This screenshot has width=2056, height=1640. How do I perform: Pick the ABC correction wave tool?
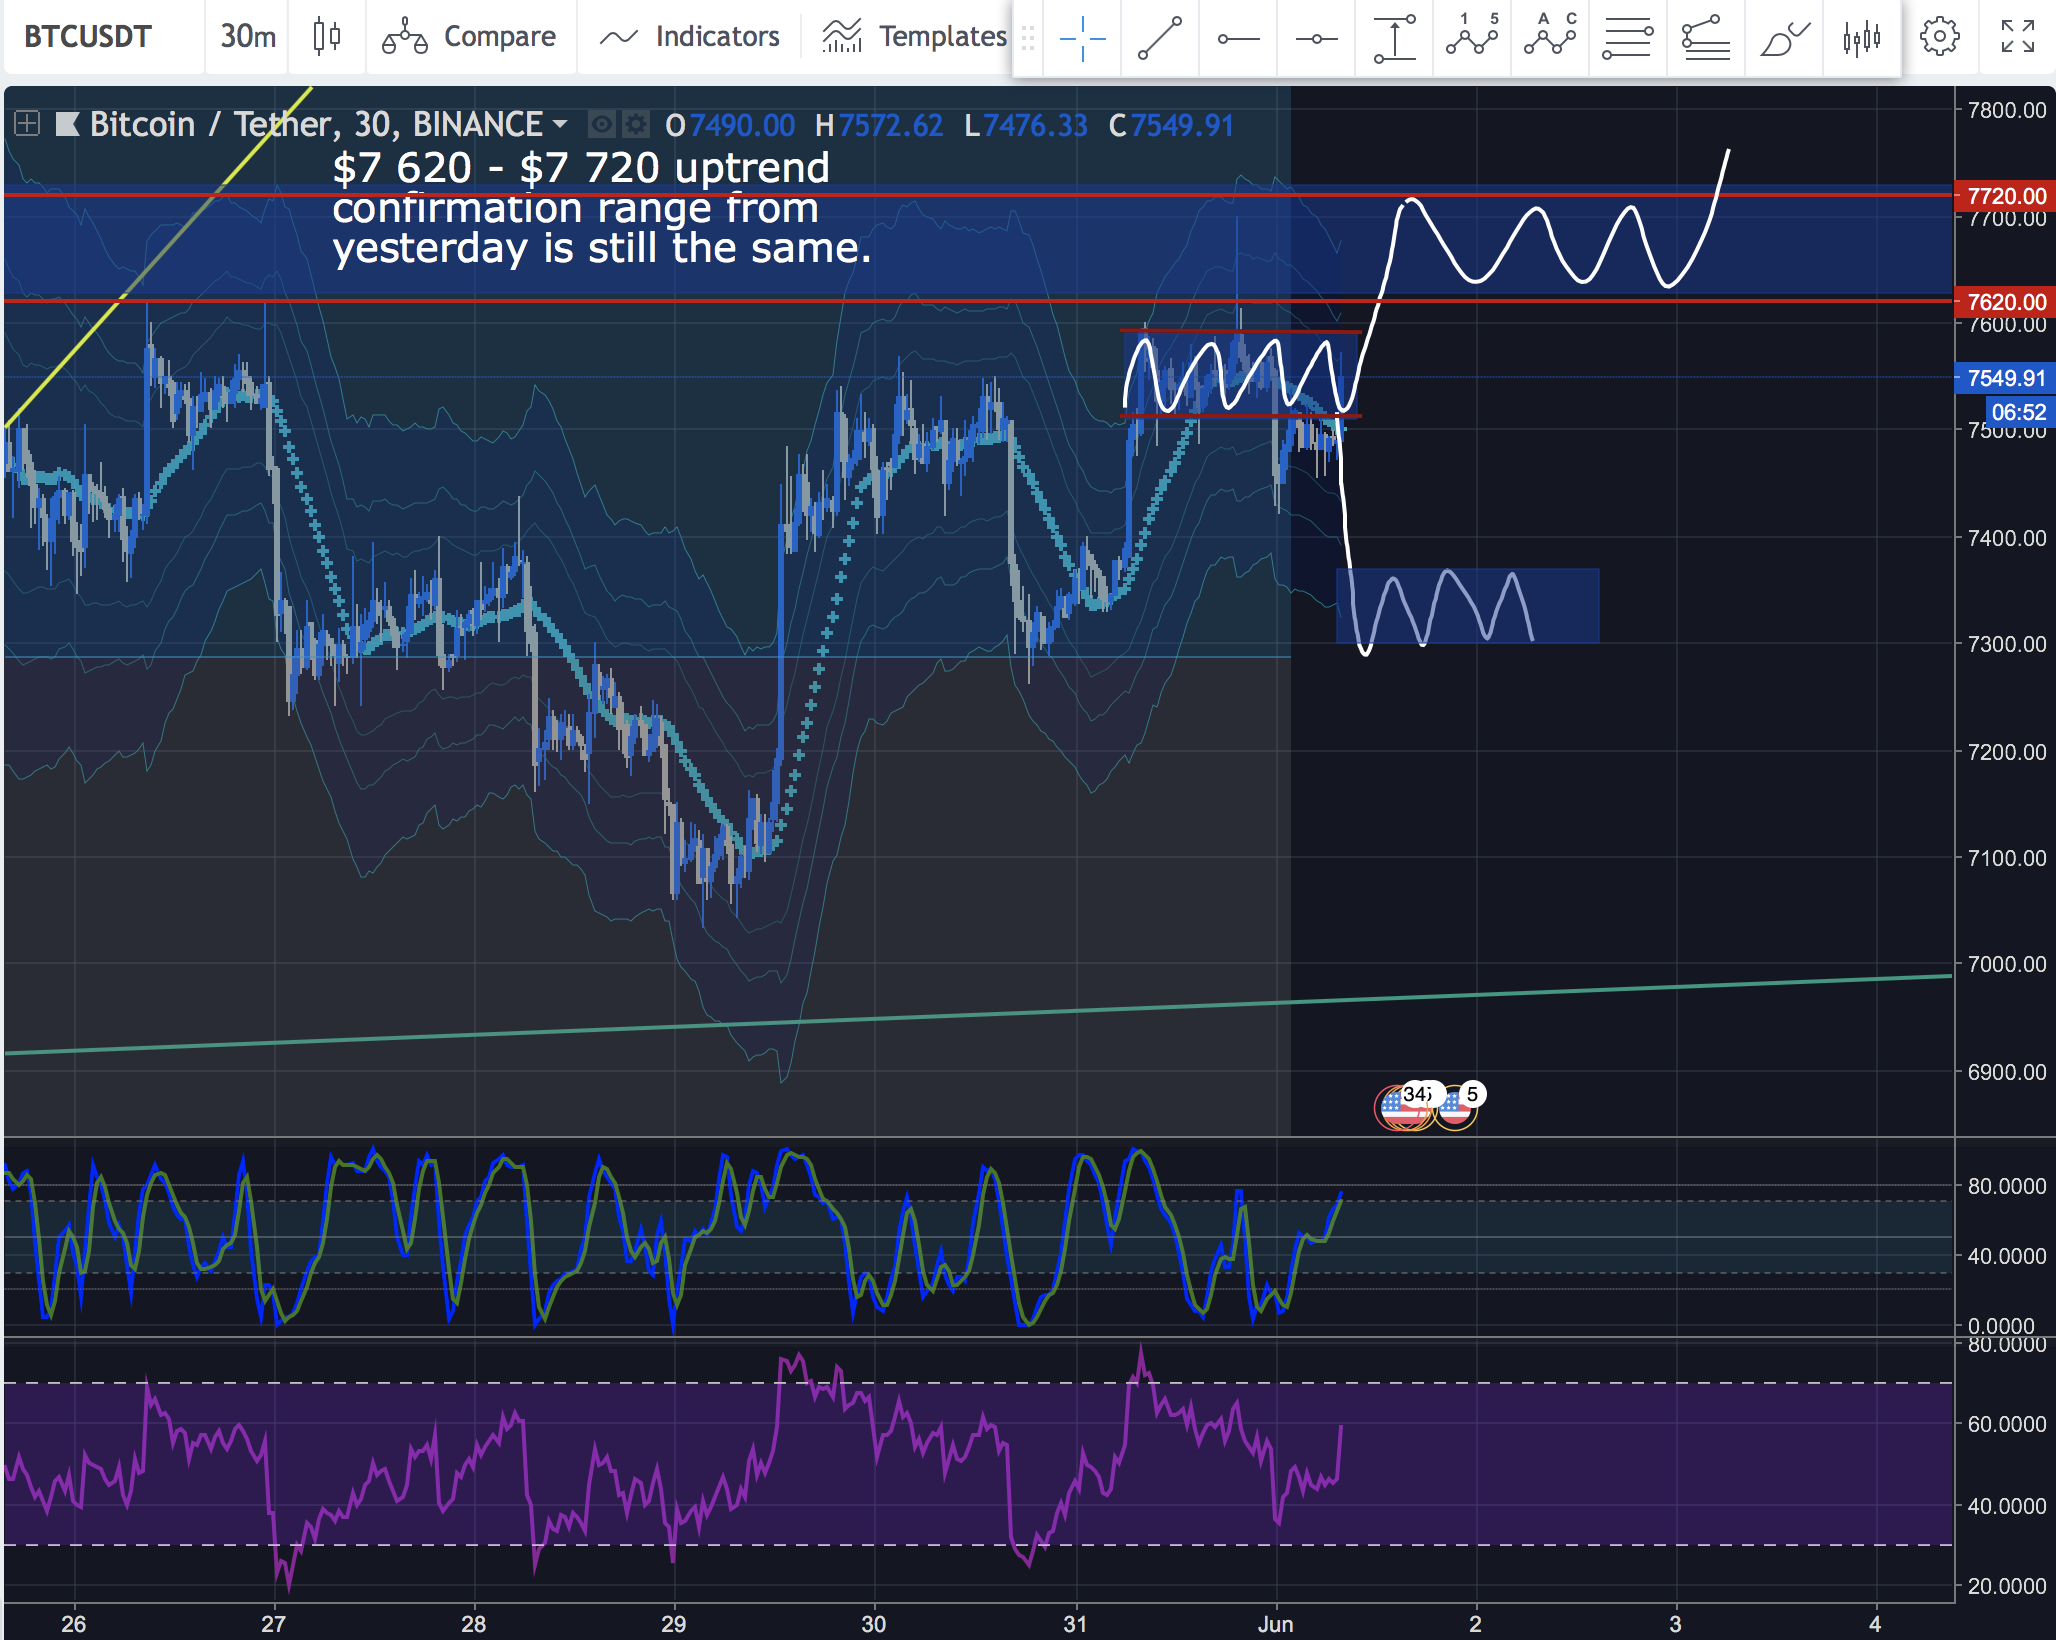[1550, 38]
